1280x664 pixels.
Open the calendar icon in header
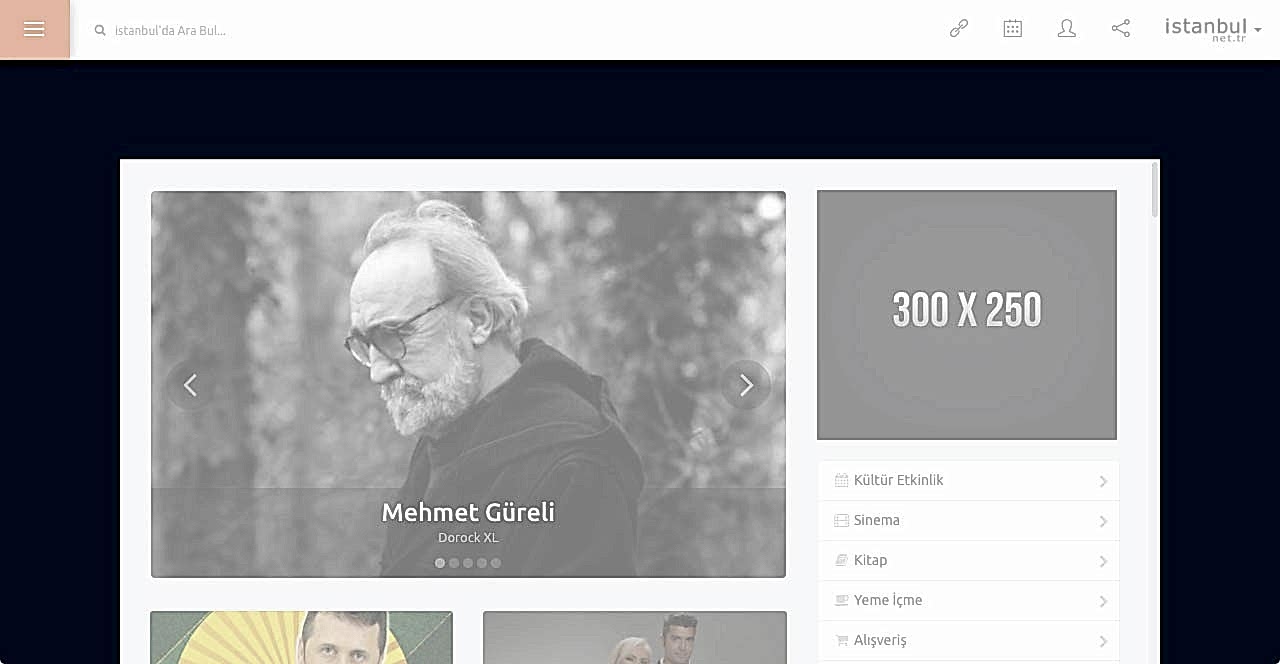click(x=1013, y=28)
